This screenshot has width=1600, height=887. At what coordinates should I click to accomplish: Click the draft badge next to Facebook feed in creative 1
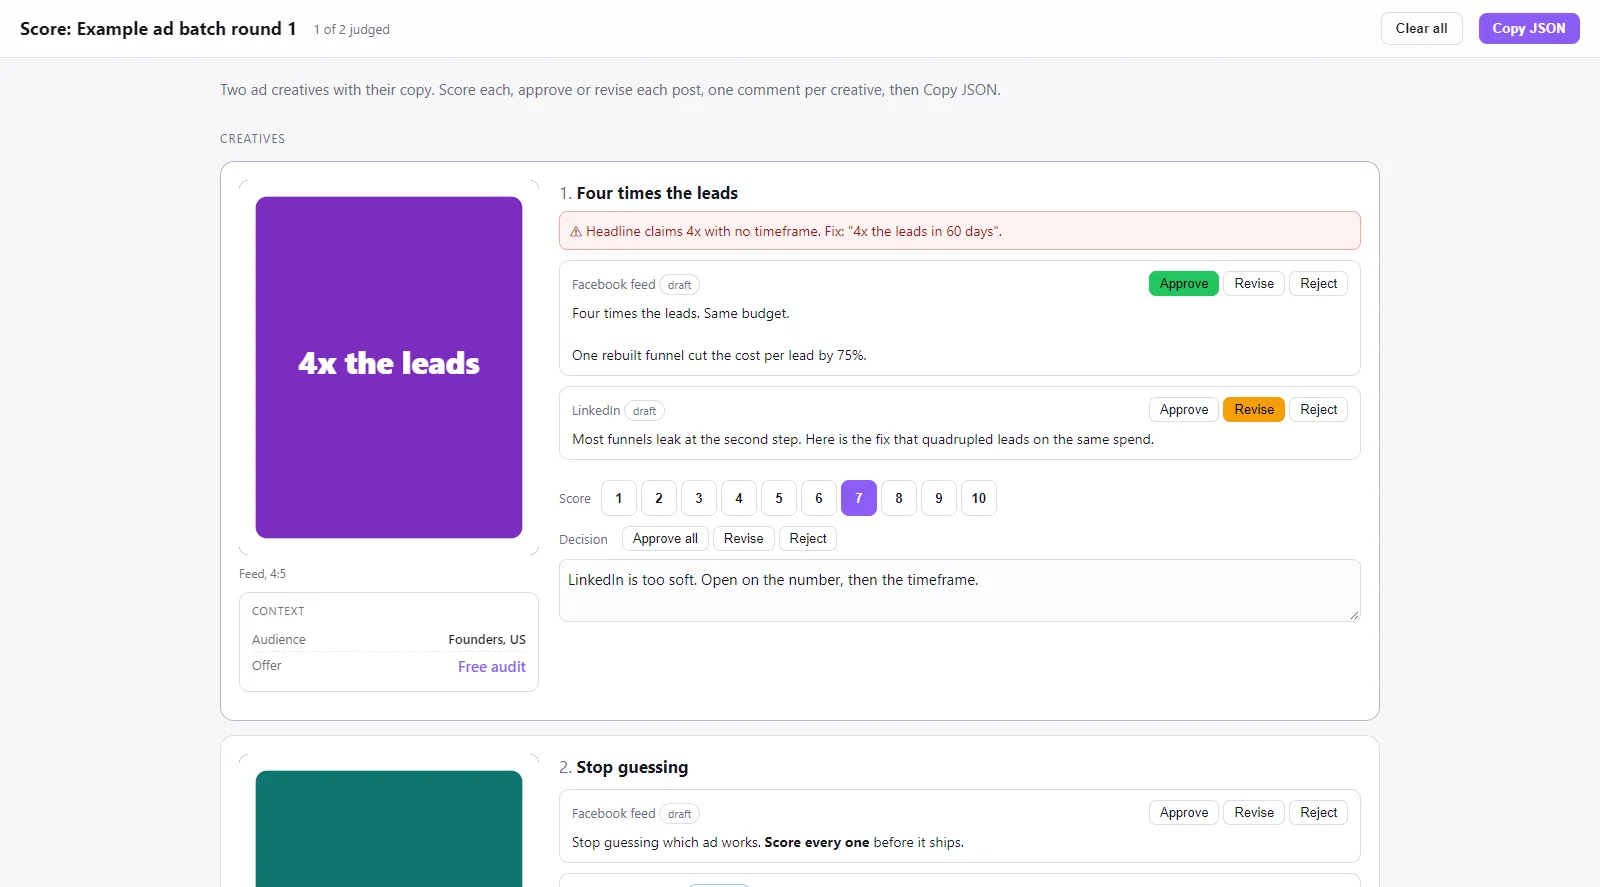pos(680,285)
